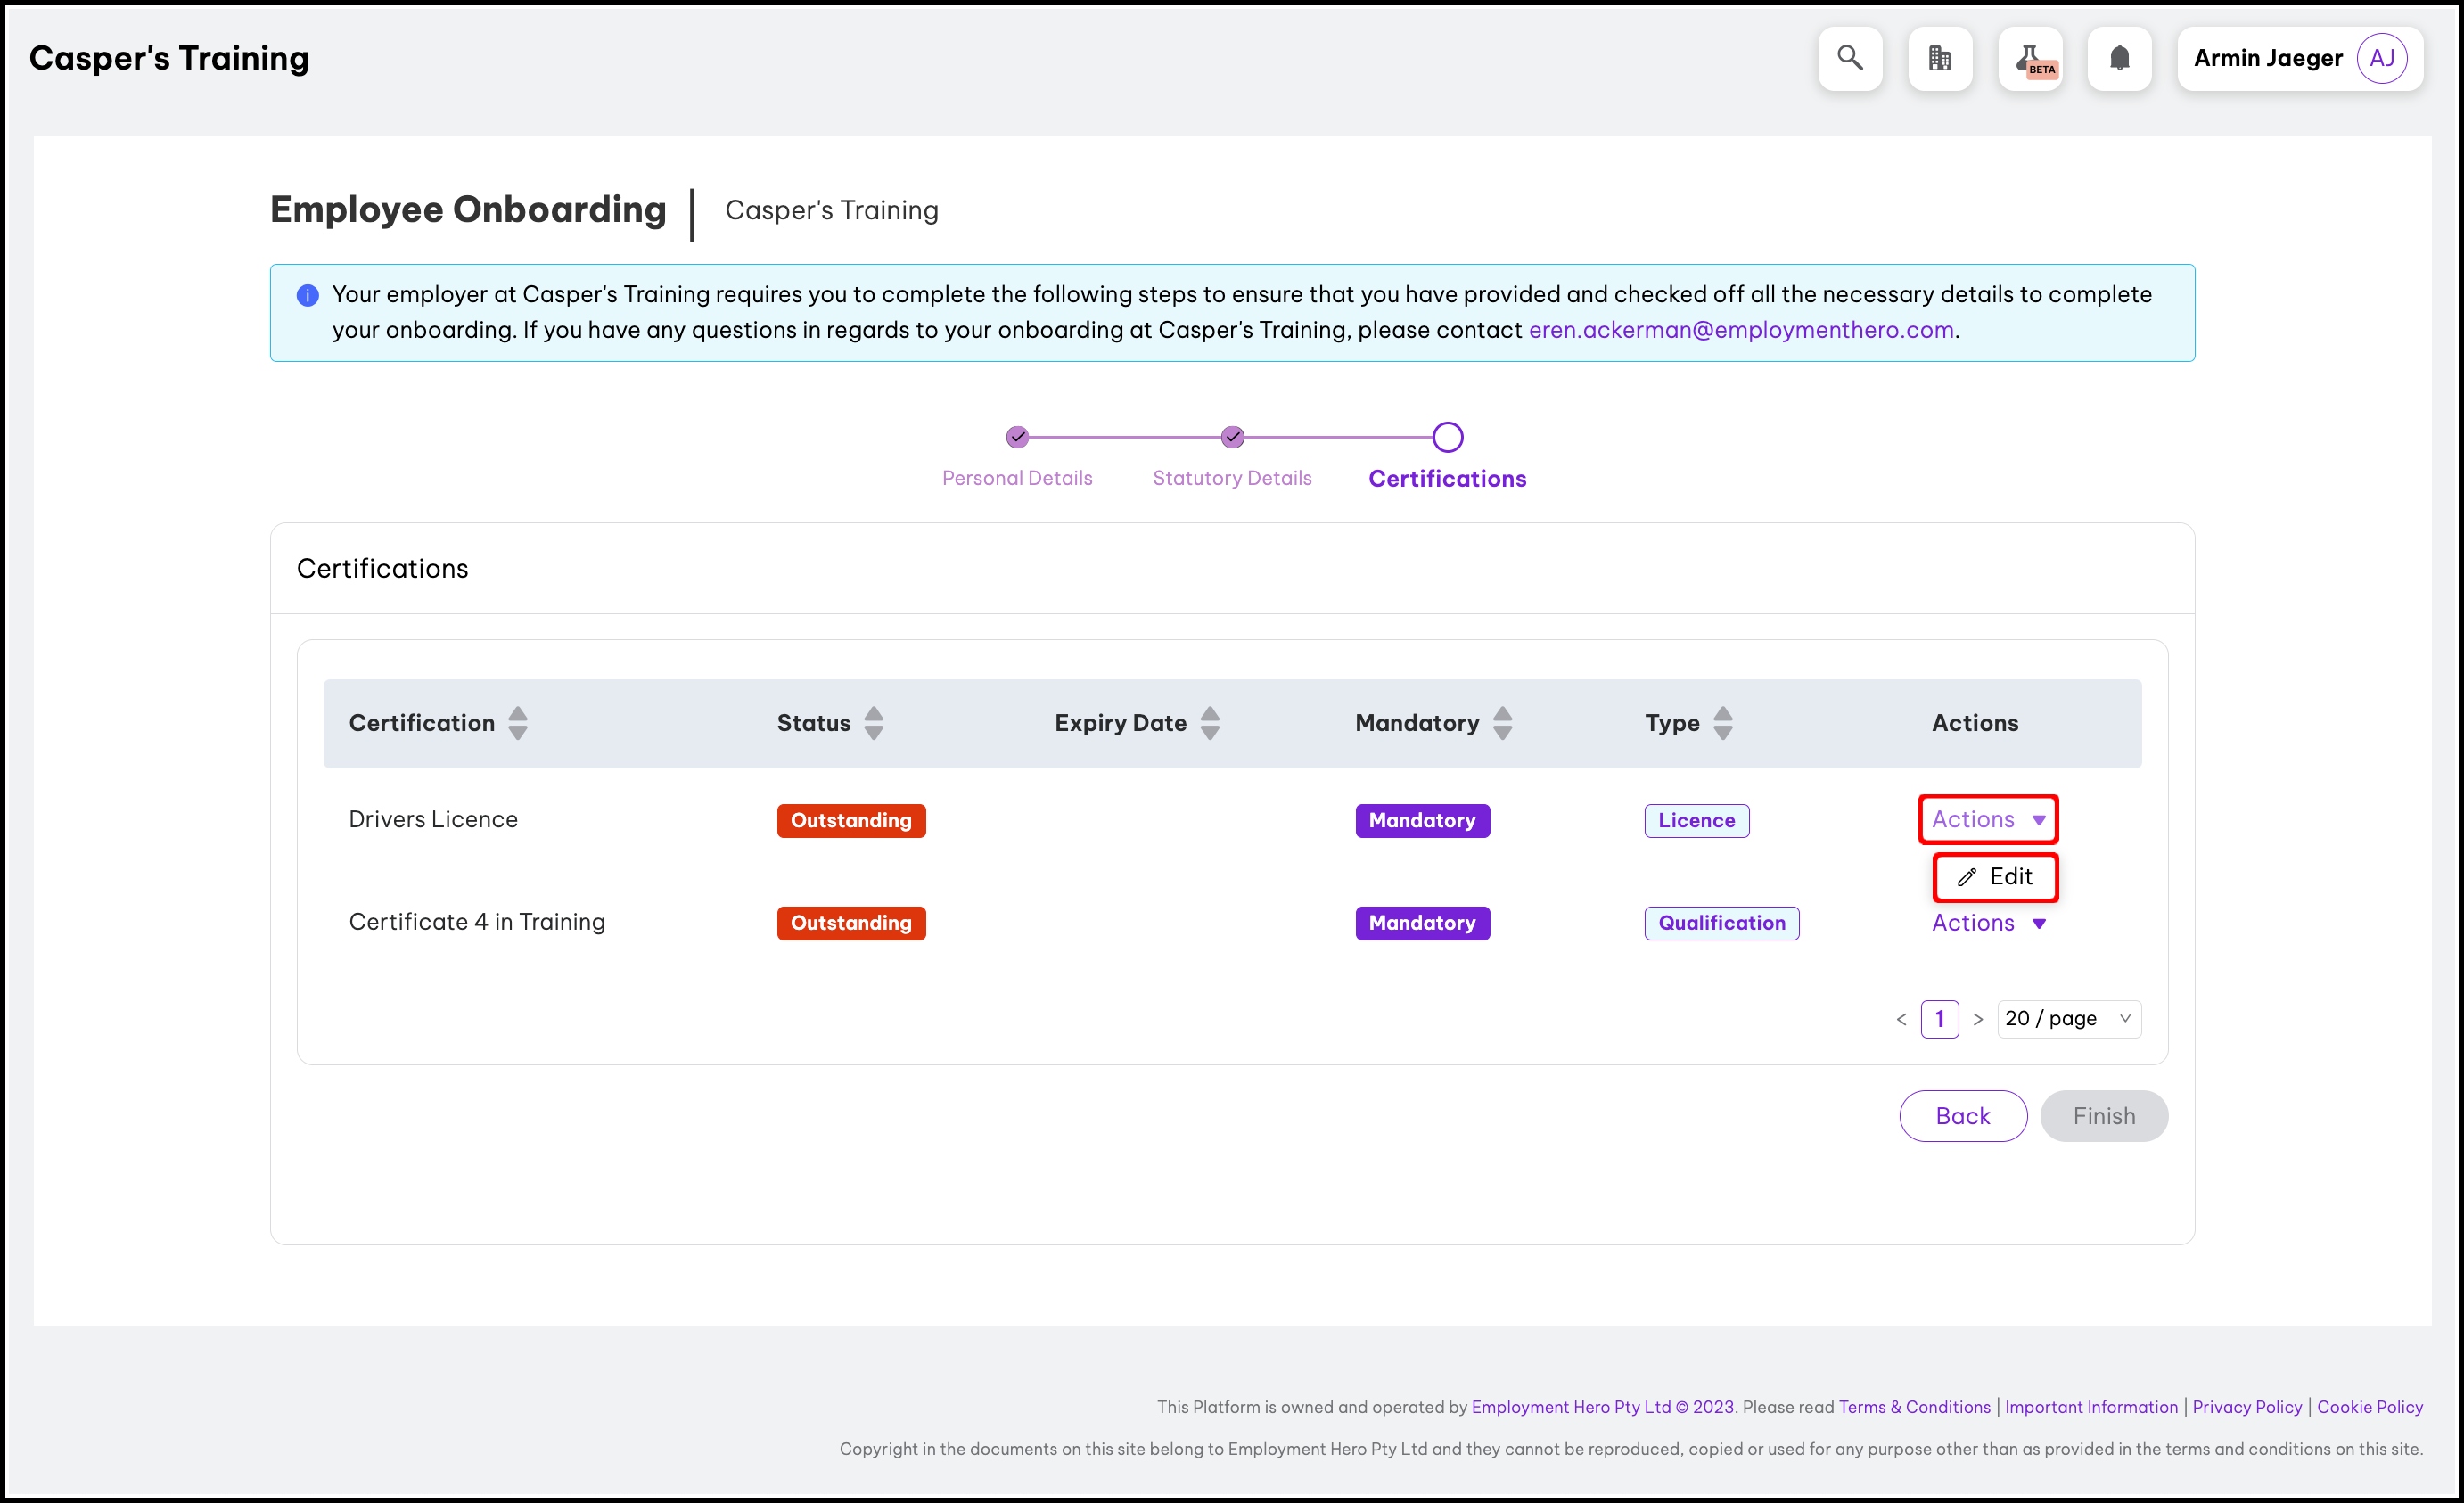Viewport: 2464px width, 1503px height.
Task: Open the Privacy Policy link
Action: [x=2246, y=1407]
